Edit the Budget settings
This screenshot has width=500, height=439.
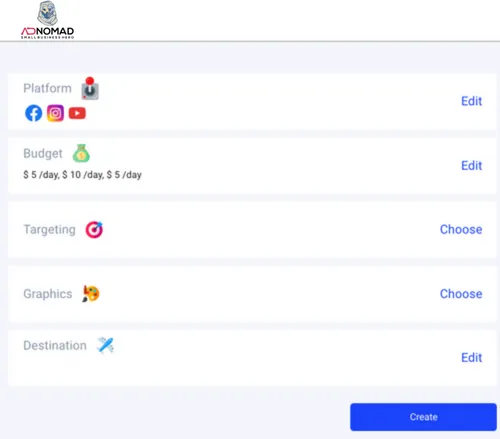pos(472,165)
